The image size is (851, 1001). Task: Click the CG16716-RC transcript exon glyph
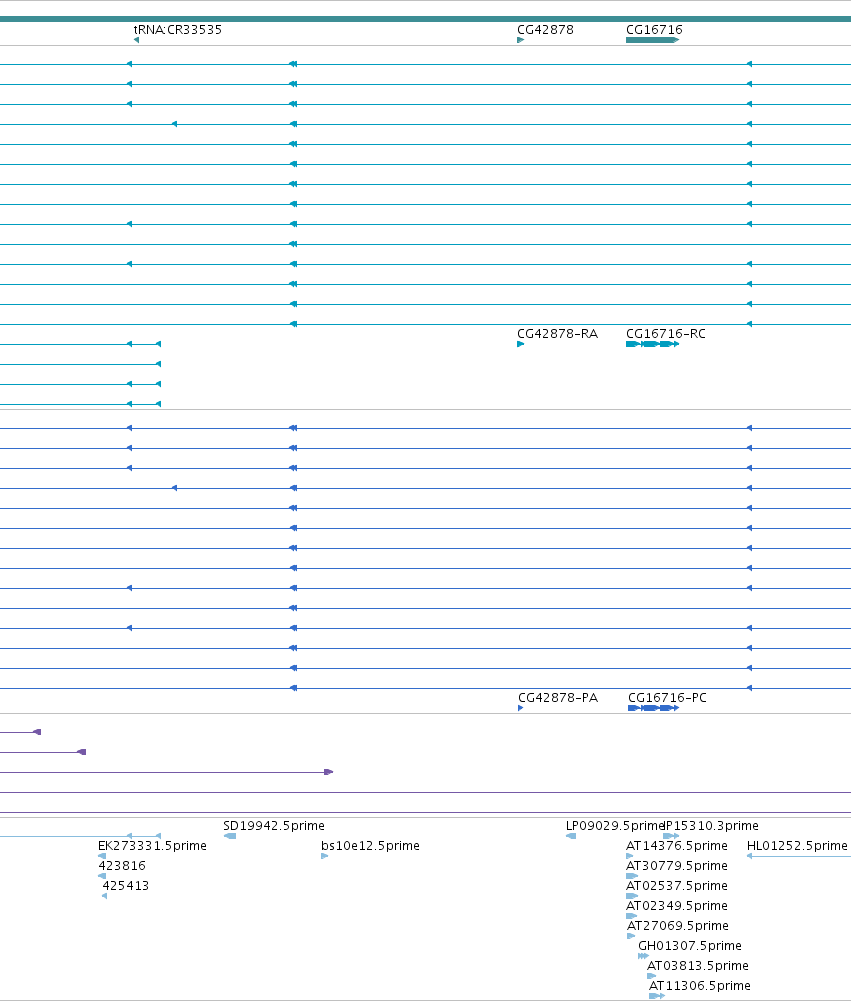652,344
